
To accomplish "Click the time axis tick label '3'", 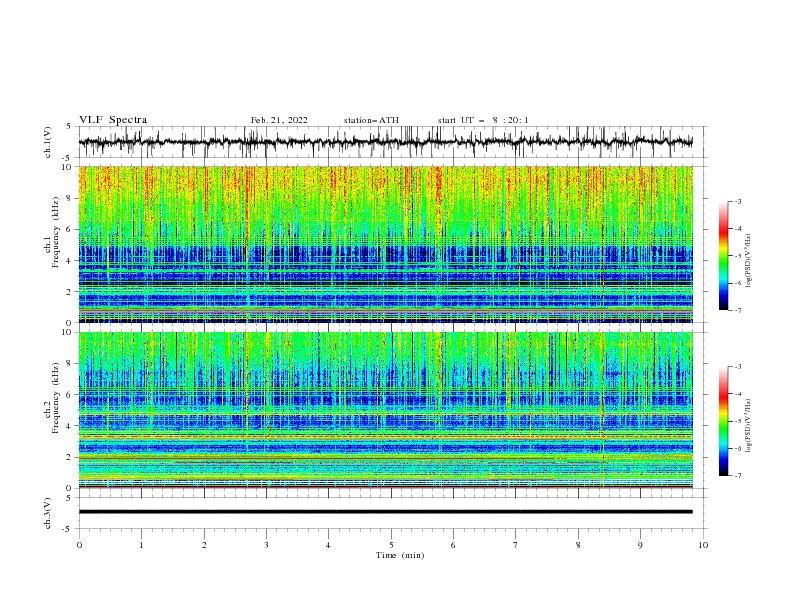I will pos(266,545).
